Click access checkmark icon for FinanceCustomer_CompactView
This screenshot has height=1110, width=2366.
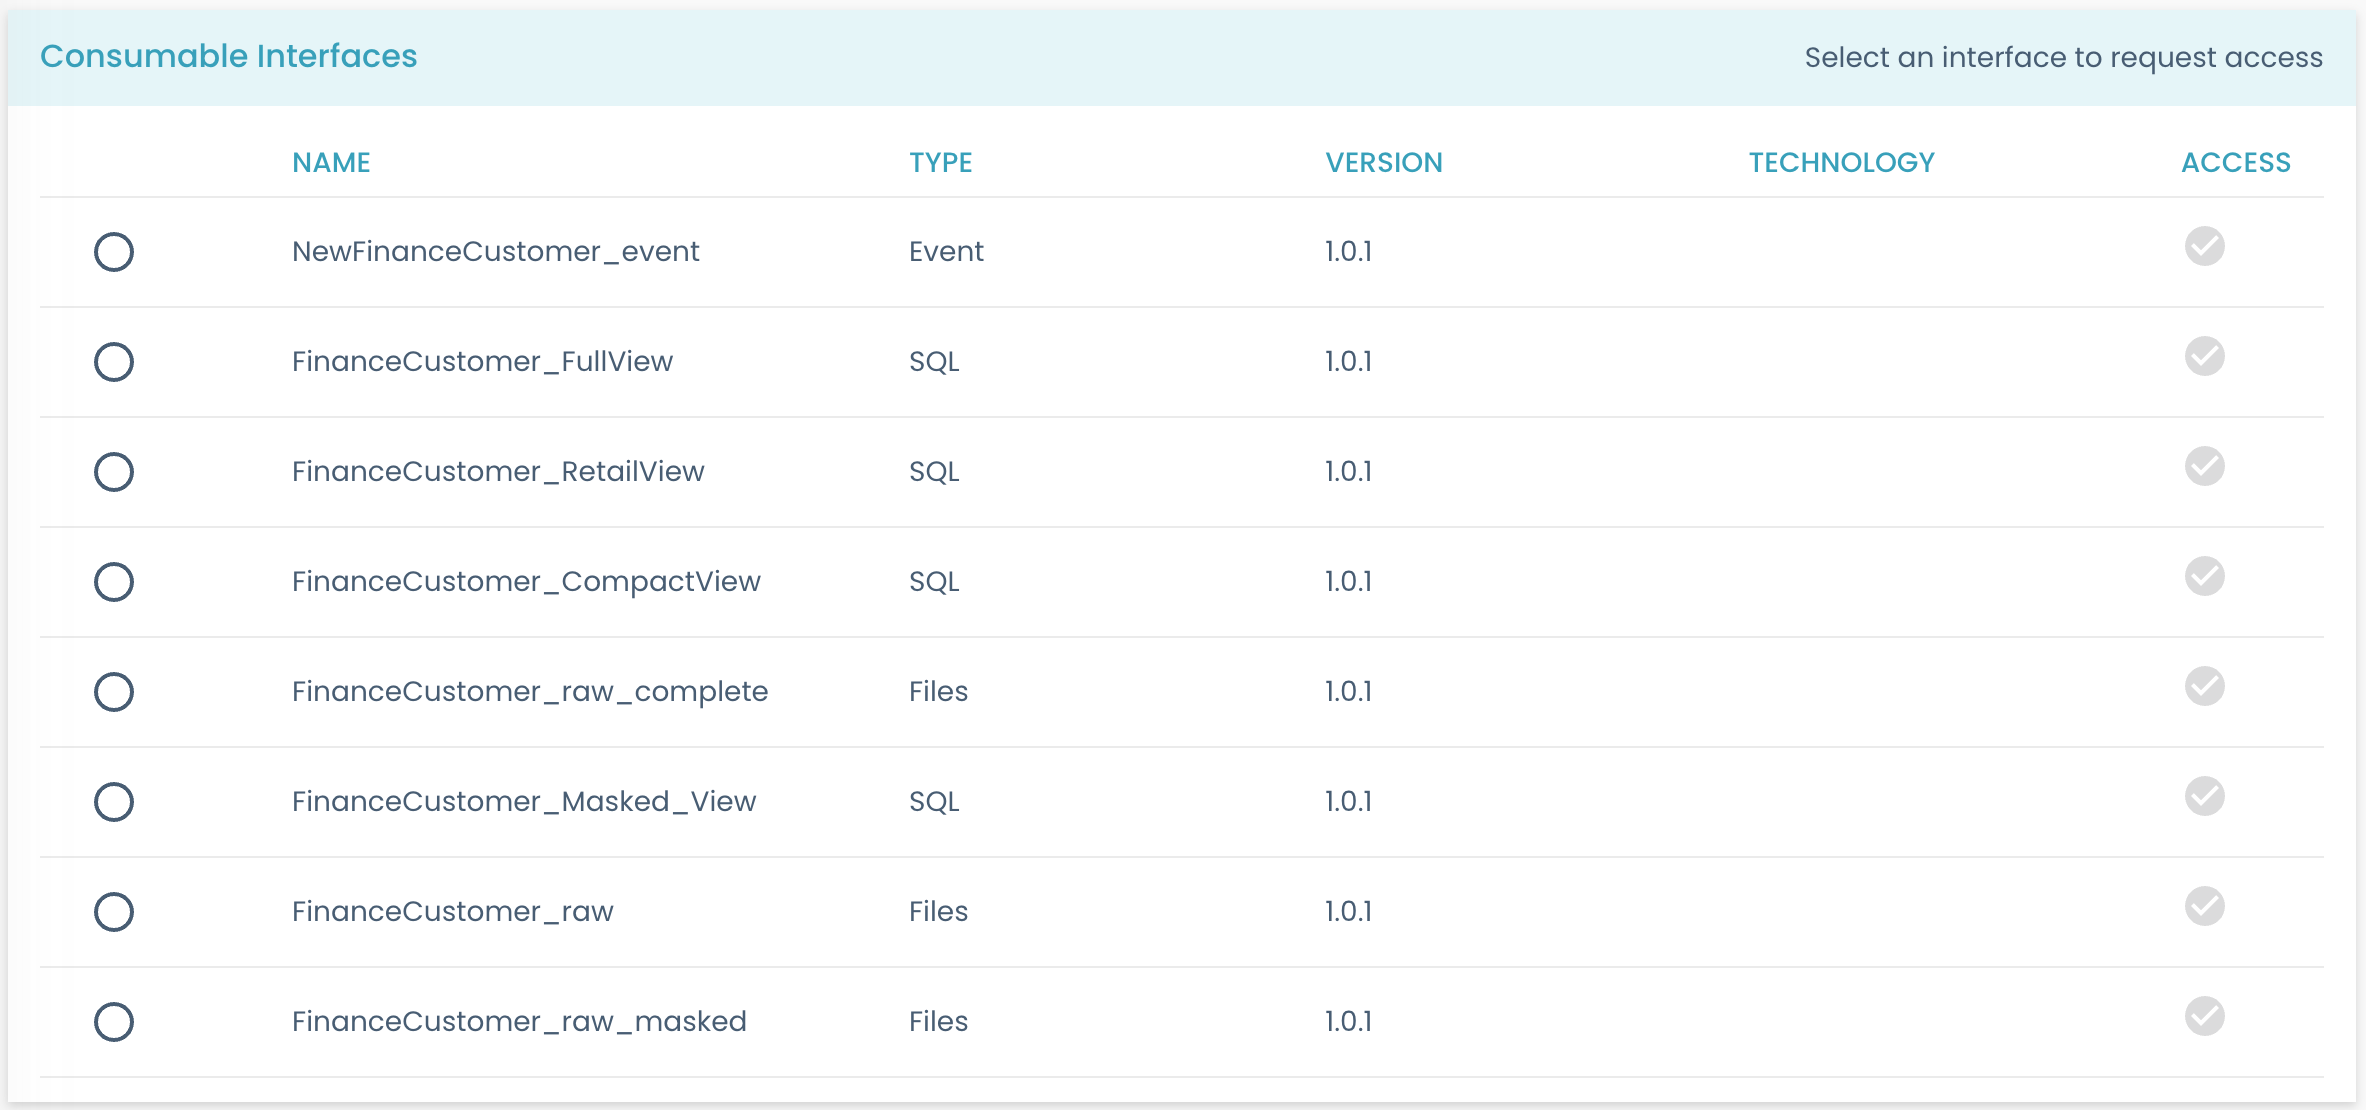tap(2204, 576)
